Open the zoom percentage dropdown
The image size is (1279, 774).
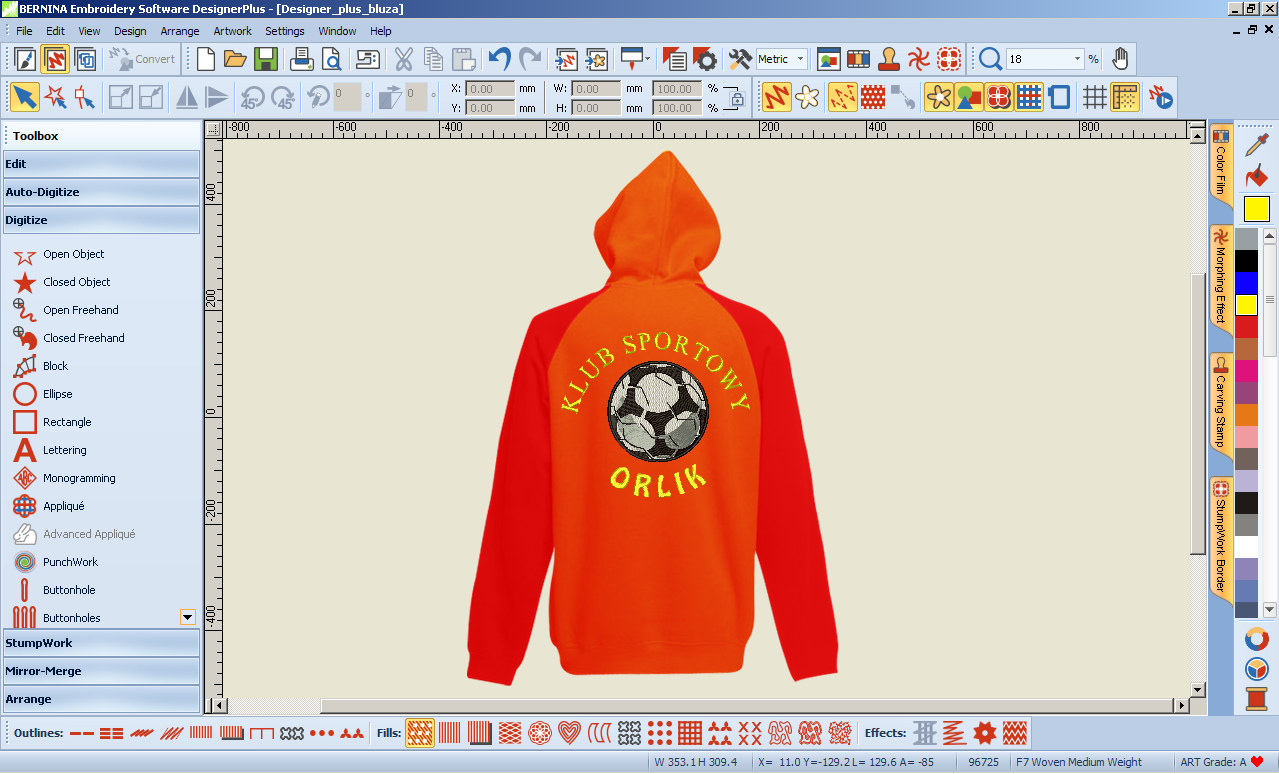pyautogui.click(x=1077, y=59)
